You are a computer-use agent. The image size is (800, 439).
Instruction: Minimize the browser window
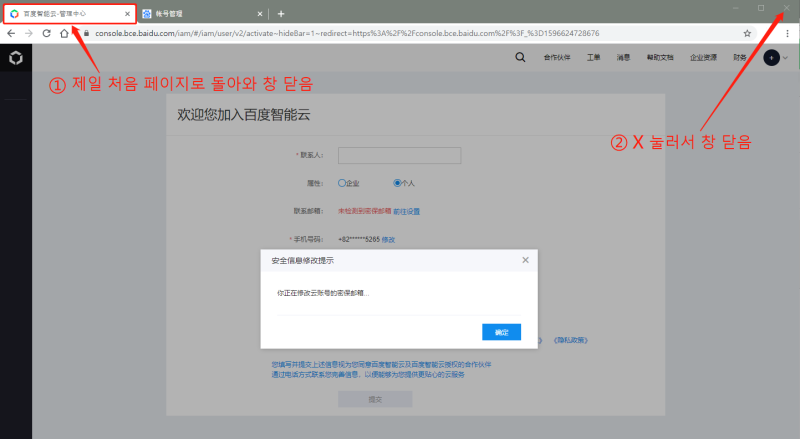tap(736, 8)
